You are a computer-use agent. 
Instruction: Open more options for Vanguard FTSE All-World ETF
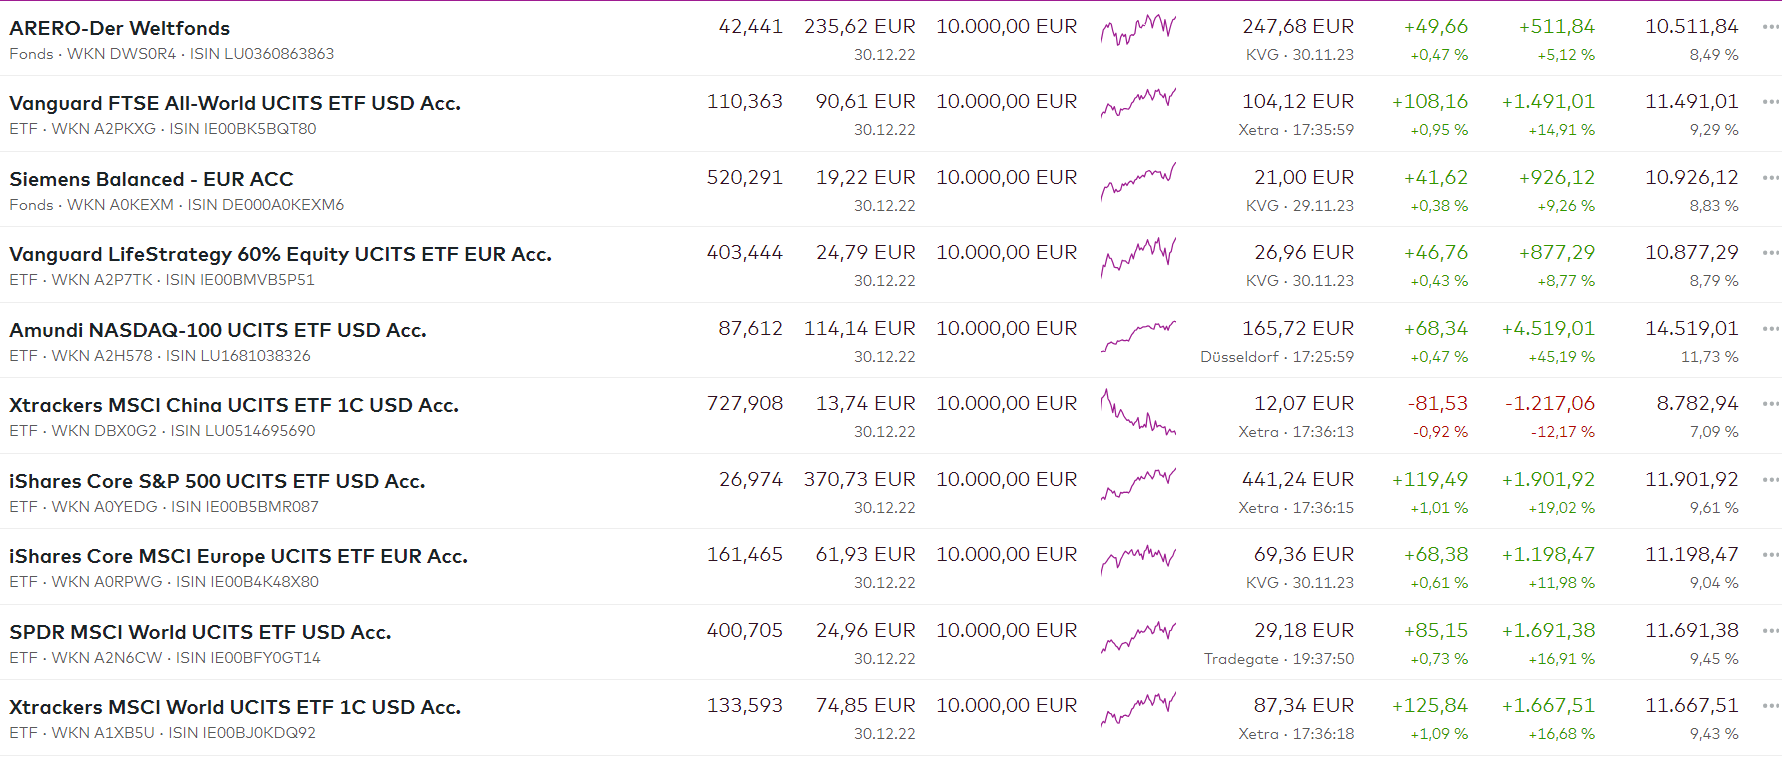pos(1770,102)
